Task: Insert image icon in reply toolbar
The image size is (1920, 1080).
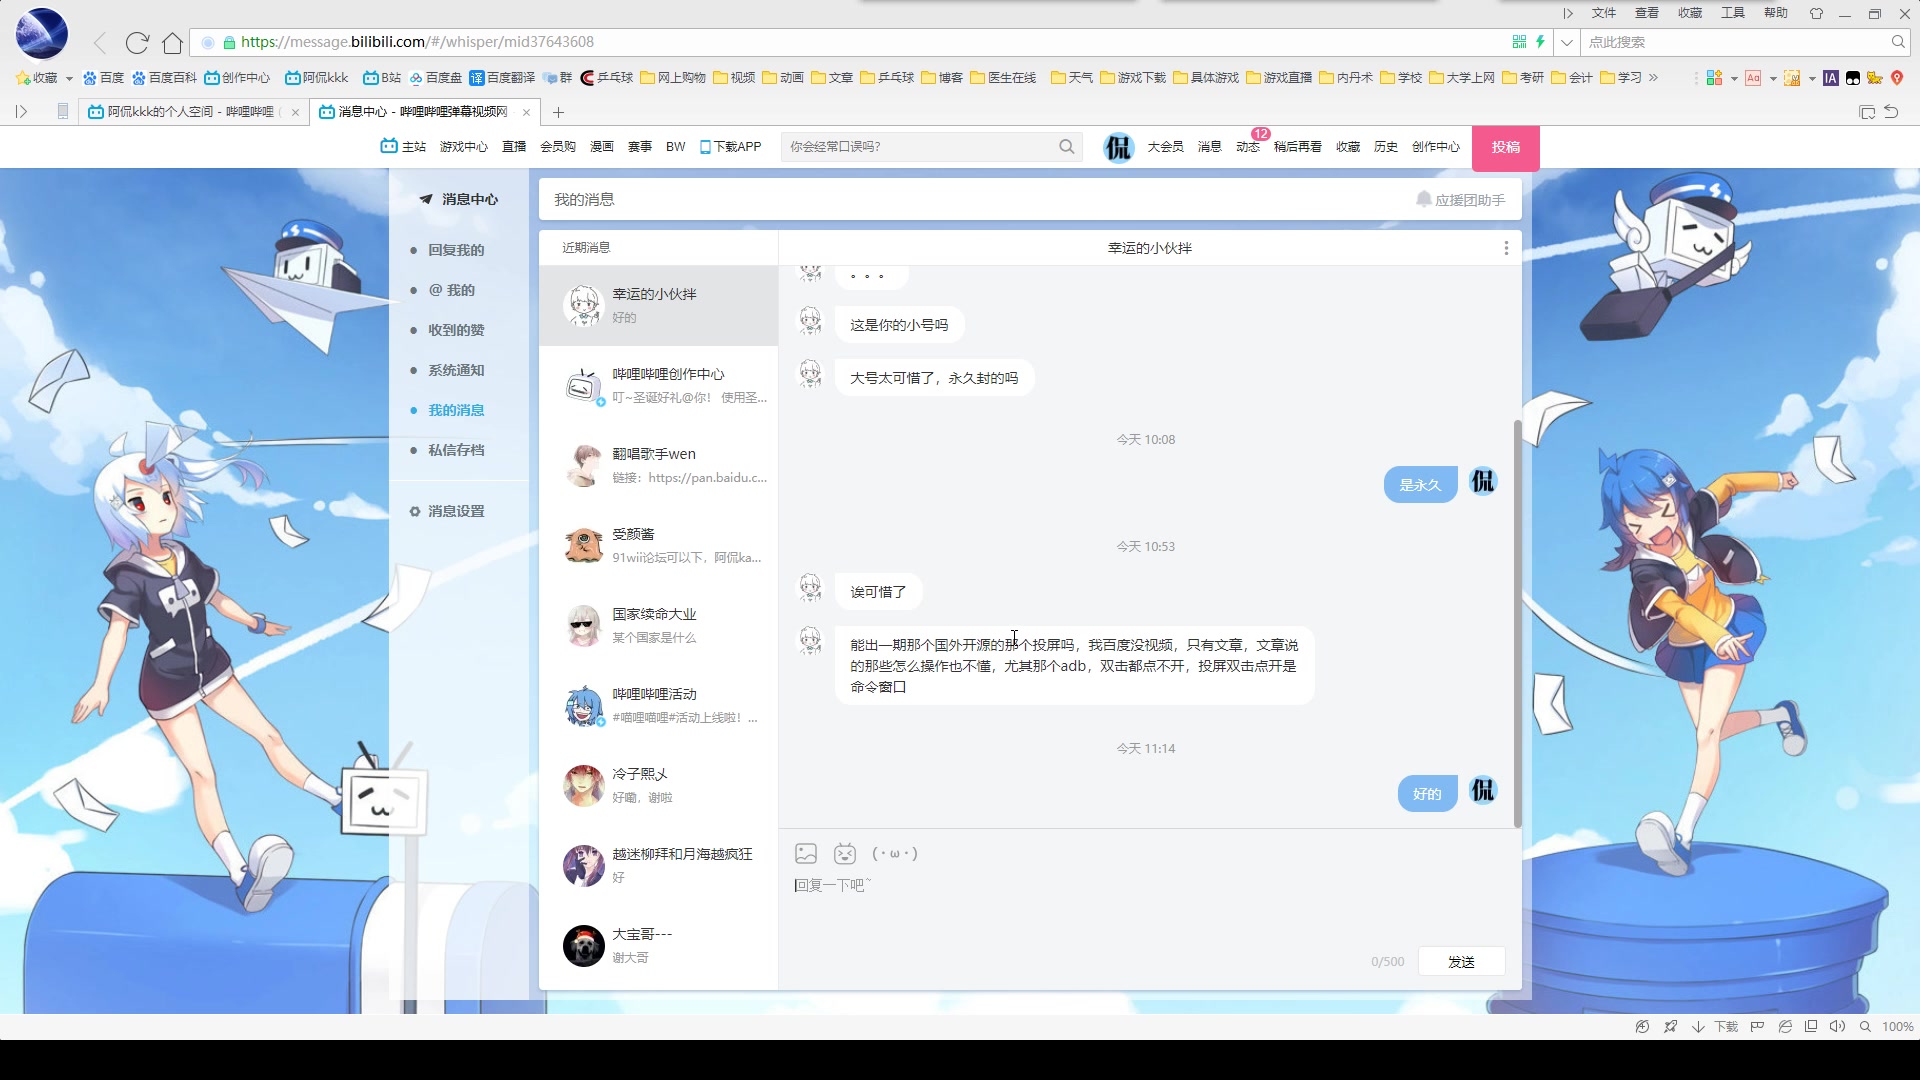Action: (x=806, y=853)
